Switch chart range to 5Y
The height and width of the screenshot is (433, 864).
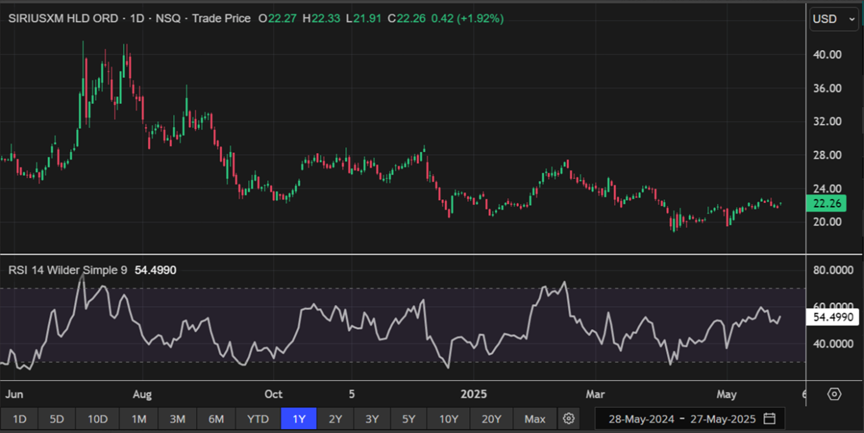[x=408, y=418]
